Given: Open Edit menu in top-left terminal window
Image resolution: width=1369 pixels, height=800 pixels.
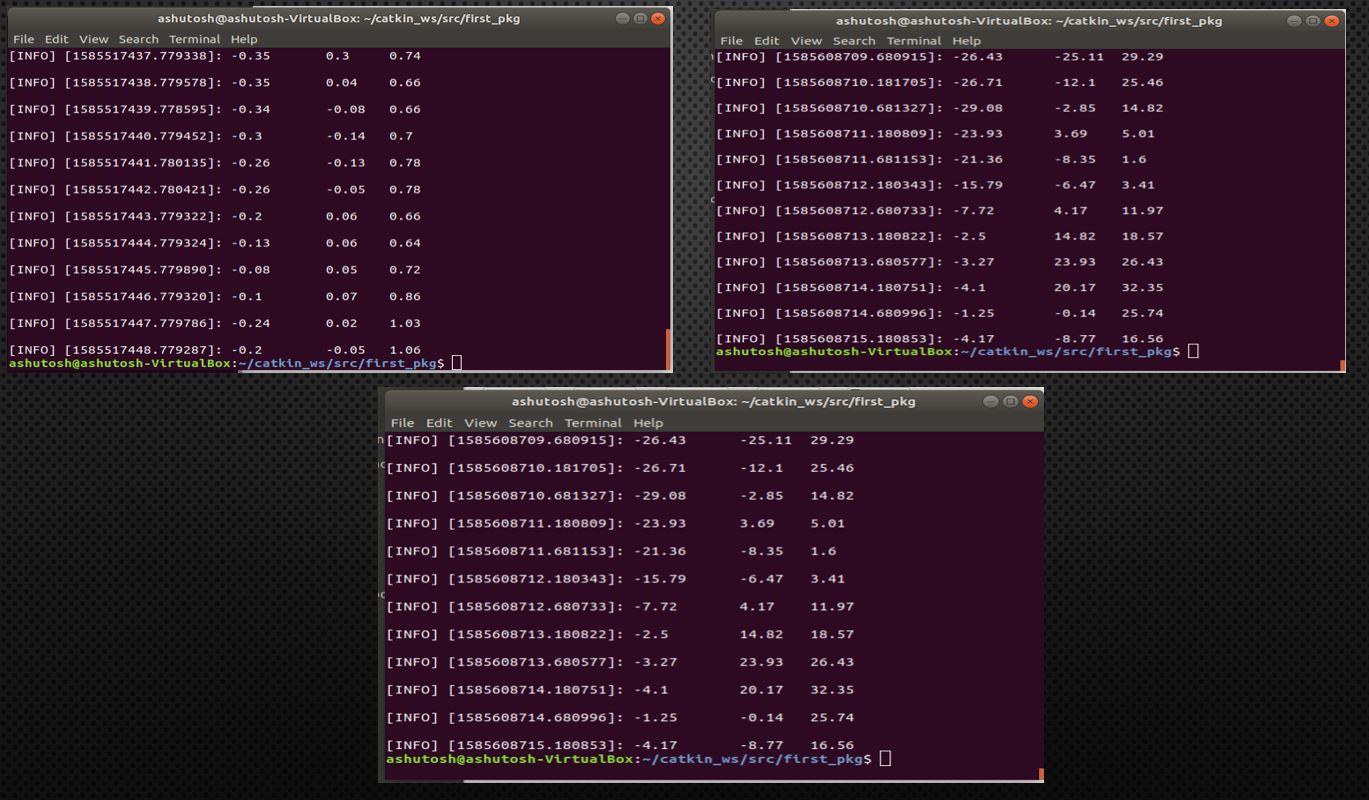Looking at the screenshot, I should point(56,39).
